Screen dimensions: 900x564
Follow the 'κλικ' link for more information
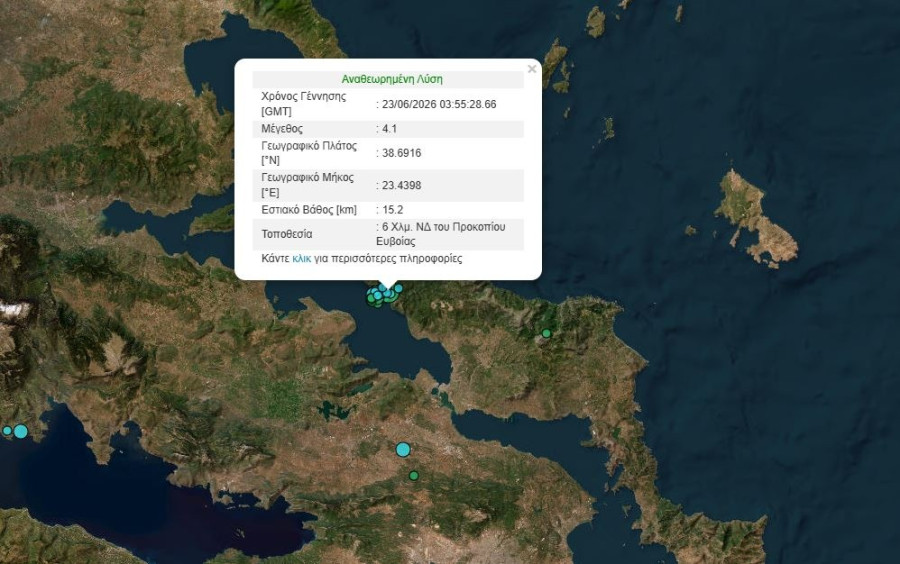pyautogui.click(x=301, y=259)
